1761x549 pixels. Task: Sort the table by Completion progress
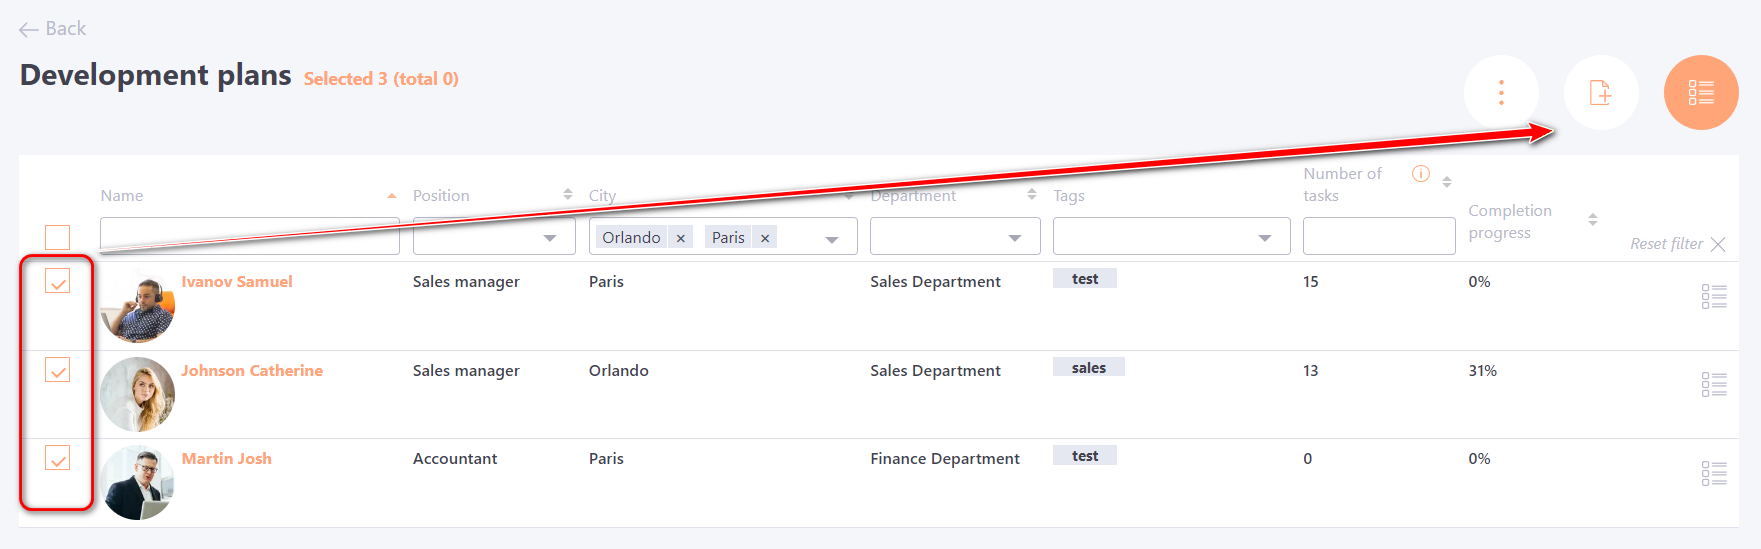[1592, 220]
